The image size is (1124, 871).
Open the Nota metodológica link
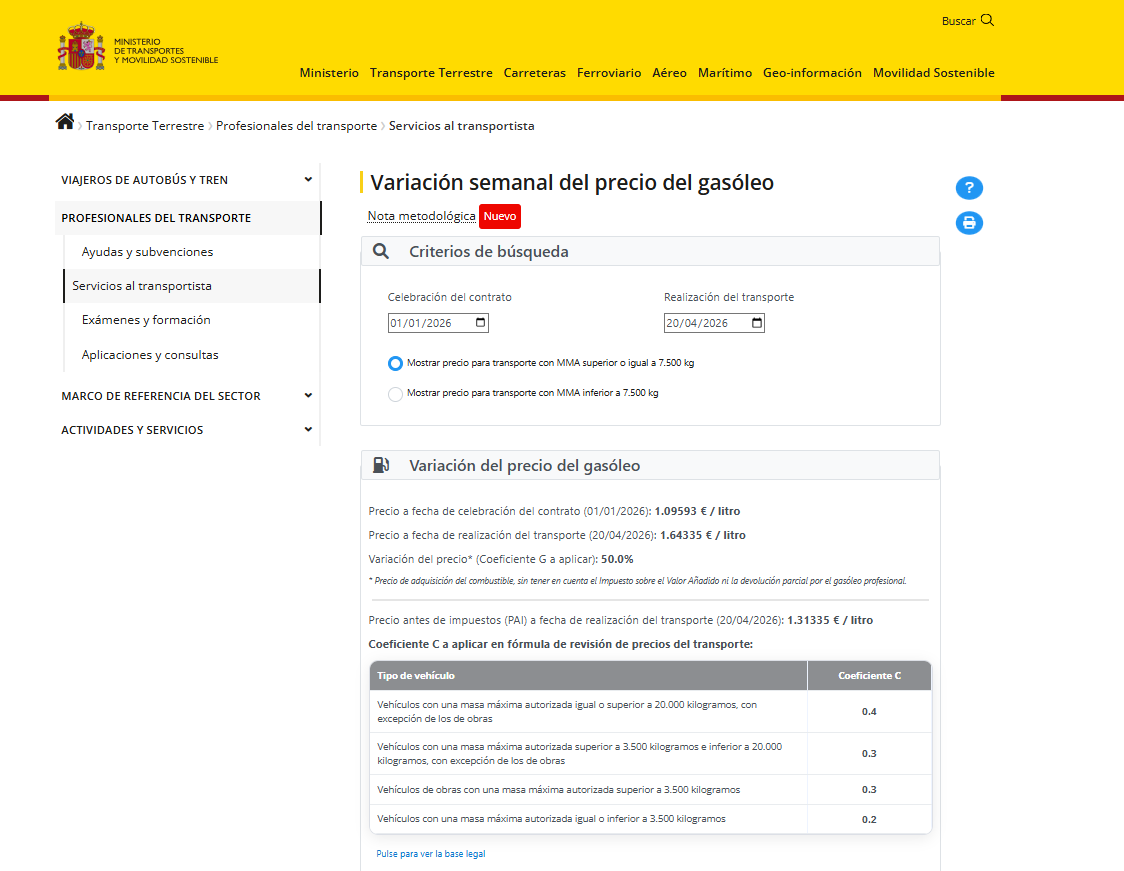[x=421, y=216]
